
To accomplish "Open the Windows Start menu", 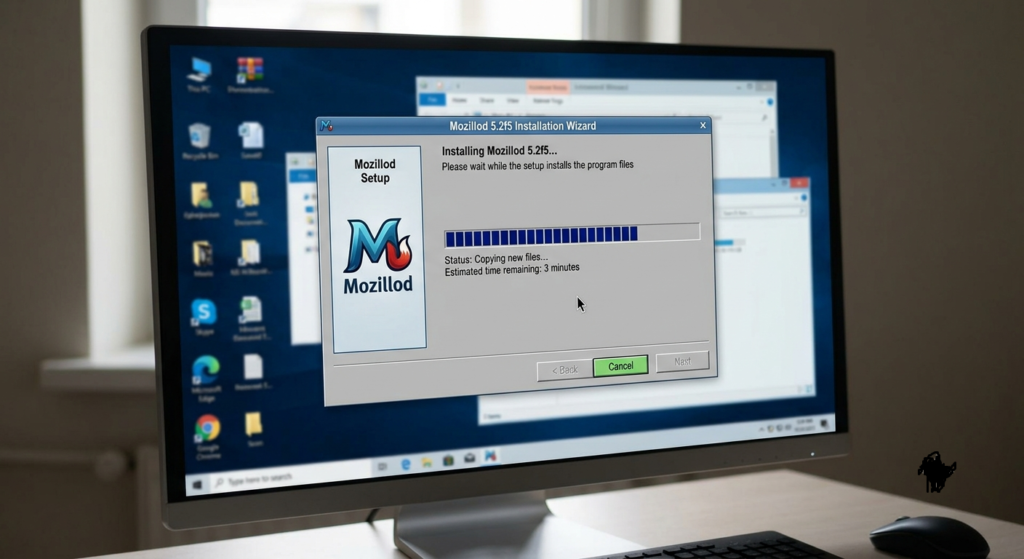I will (197, 485).
